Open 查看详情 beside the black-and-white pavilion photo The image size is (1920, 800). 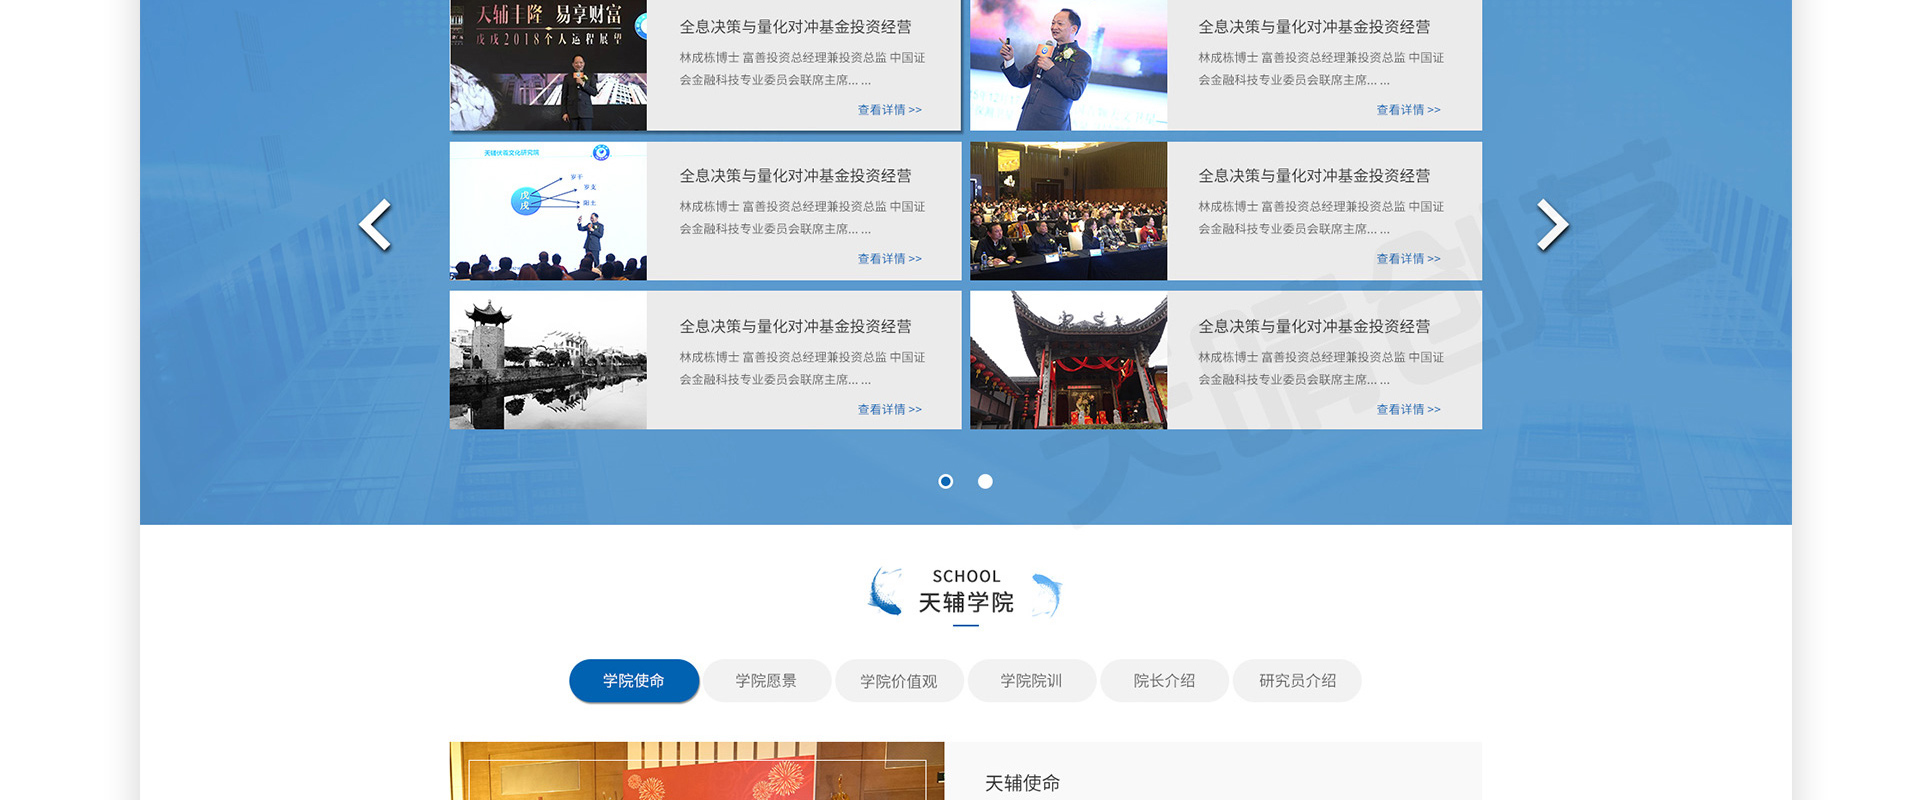point(889,410)
